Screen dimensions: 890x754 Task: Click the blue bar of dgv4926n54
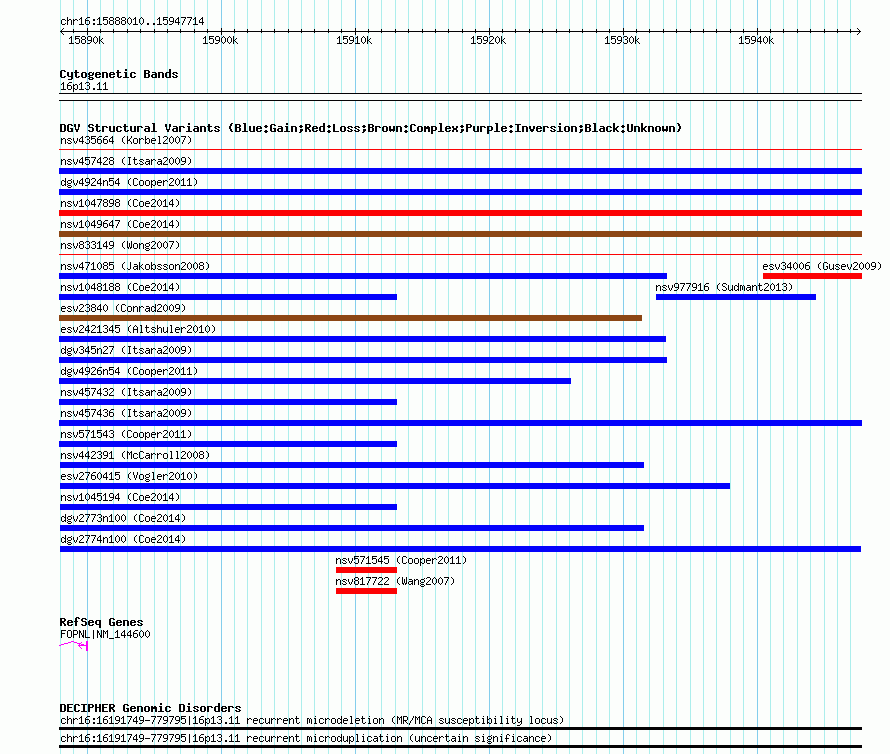315,381
